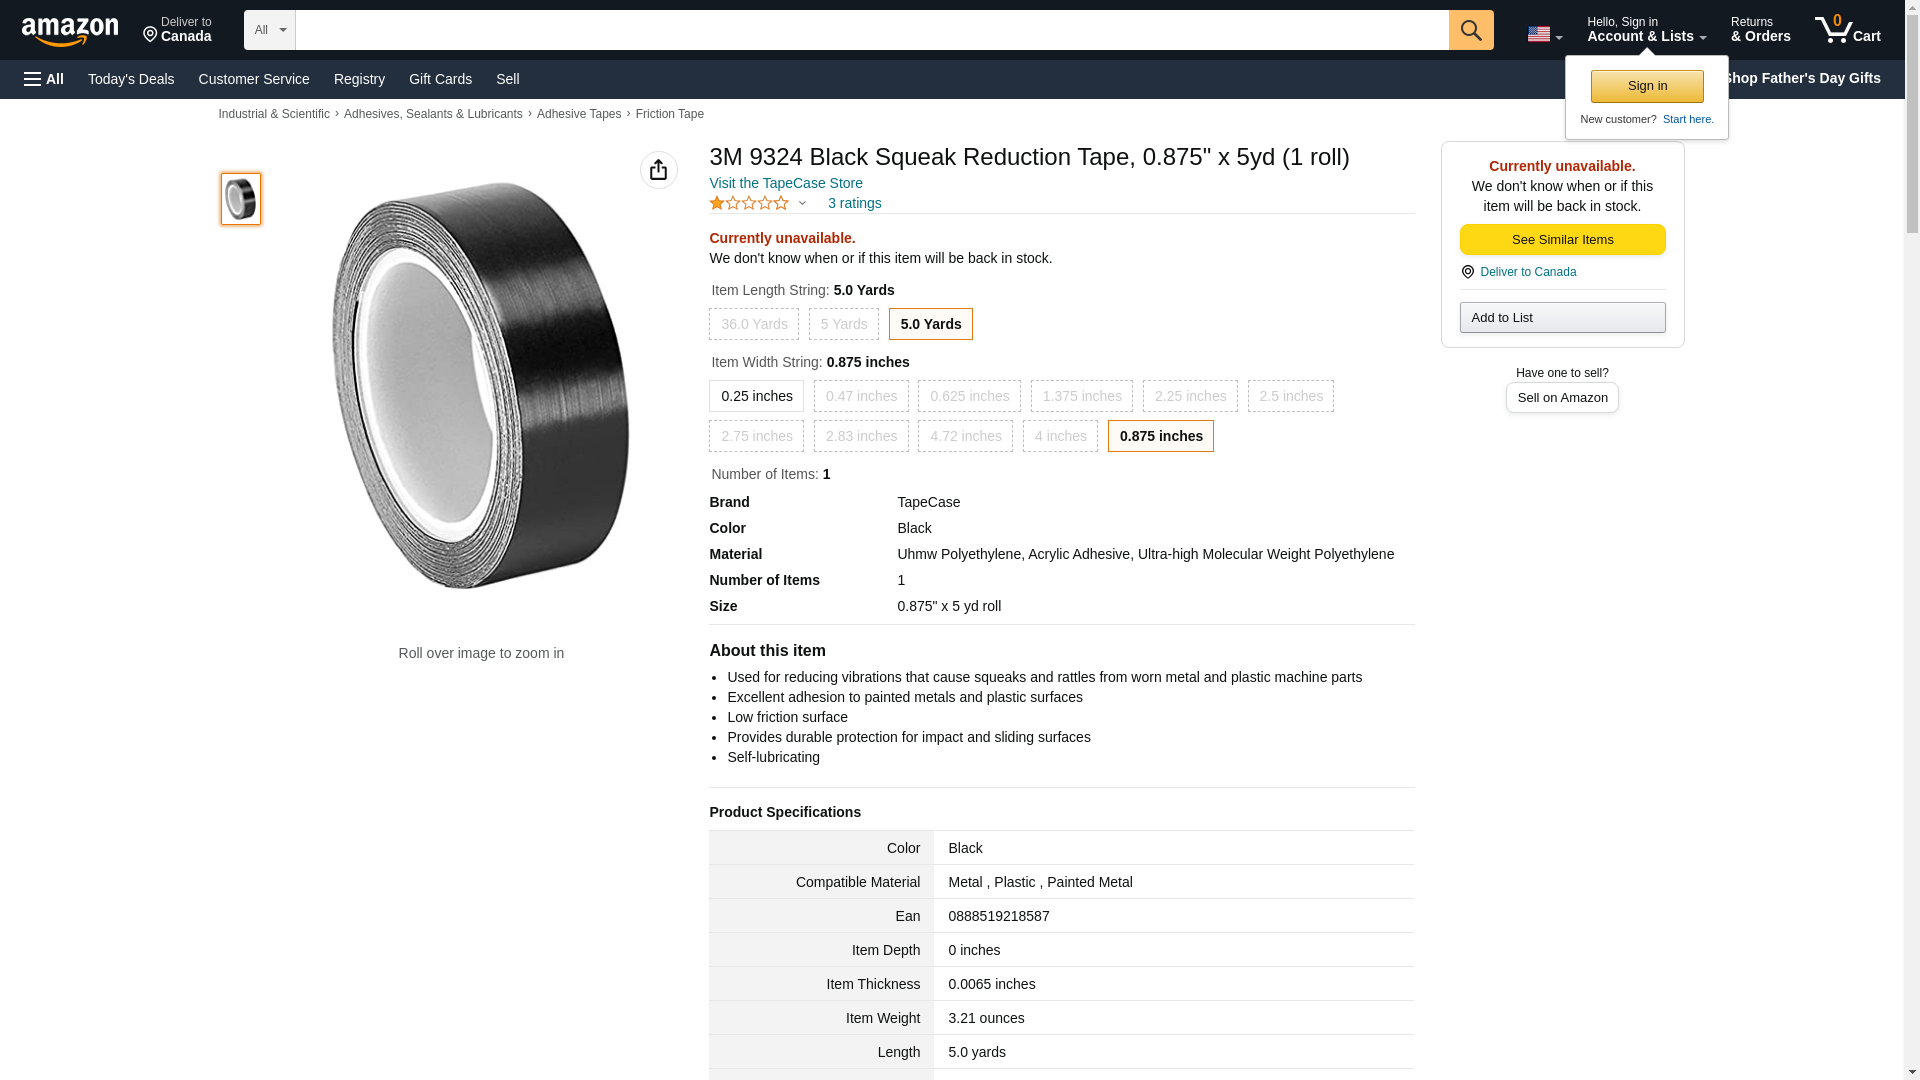
Task: Click the star rating graphic
Action: pyautogui.click(x=749, y=203)
